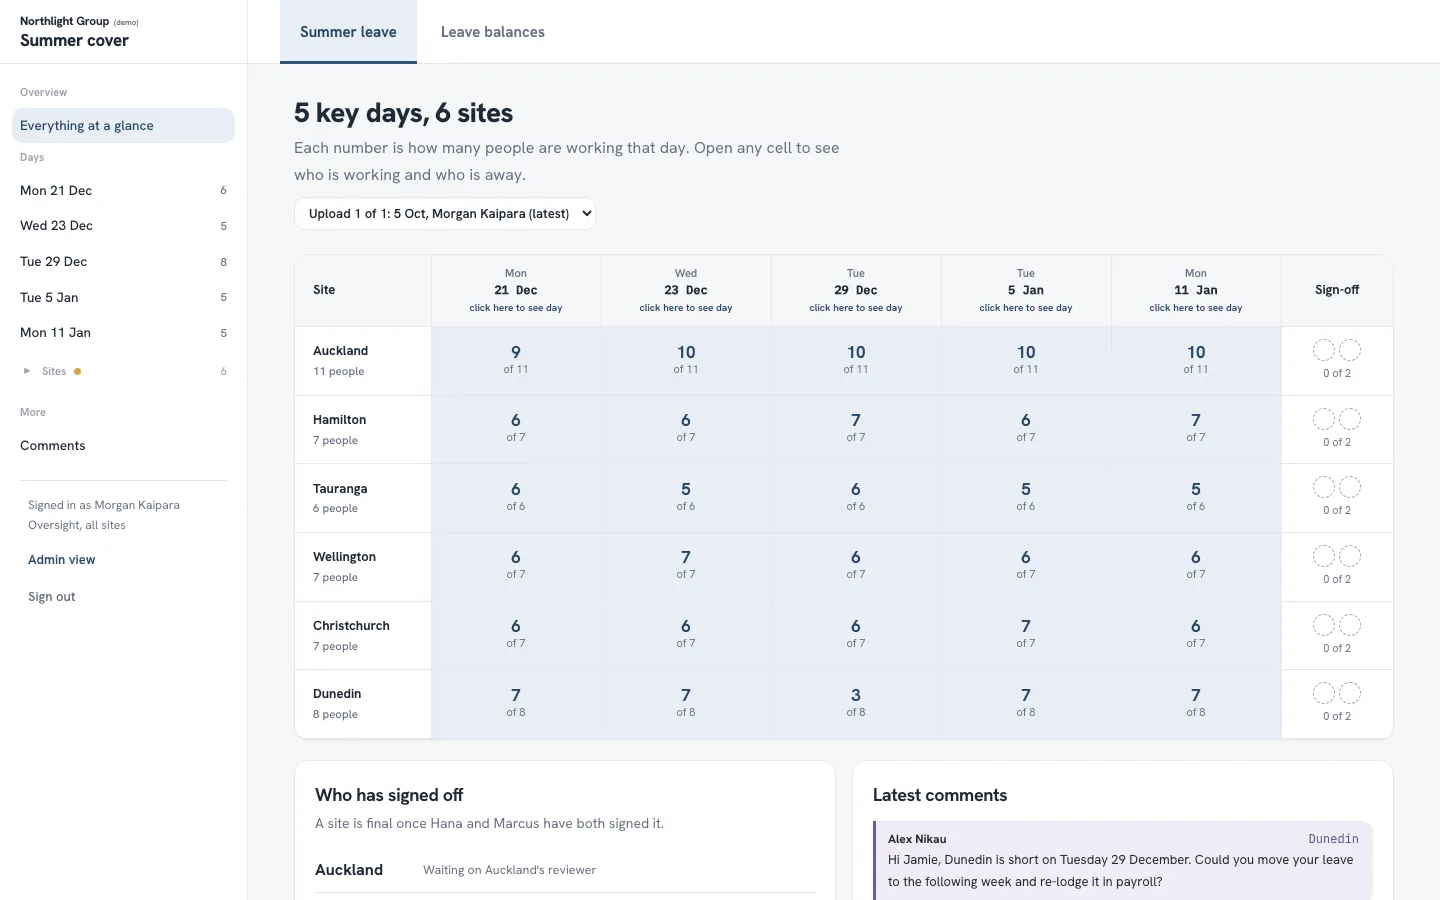Screen dimensions: 1440x900
Task: Select the Summer leave tab
Action: 348,32
